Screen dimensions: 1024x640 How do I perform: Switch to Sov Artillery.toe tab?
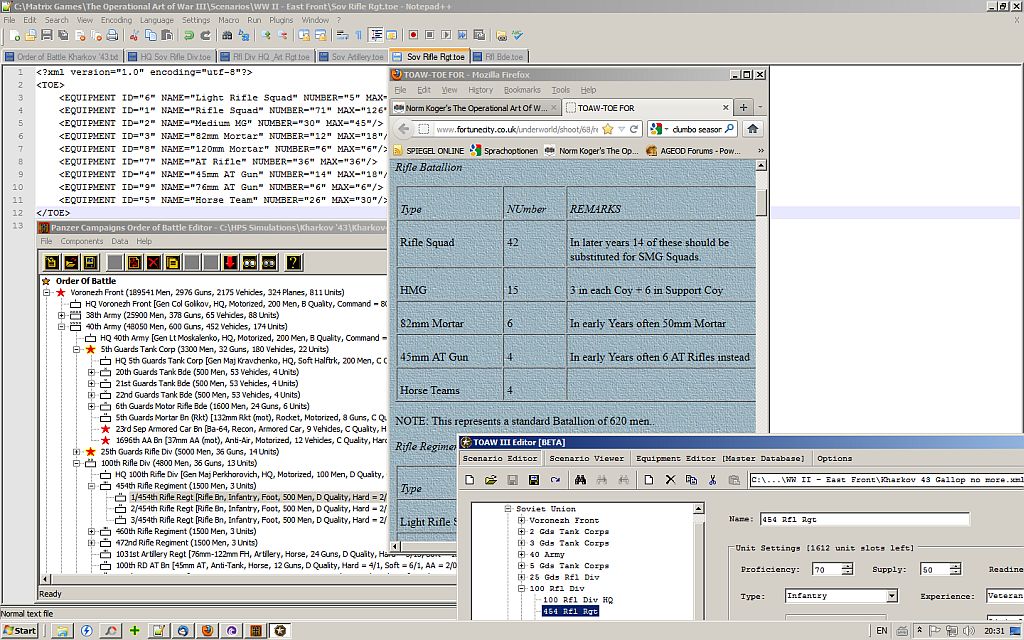tap(351, 57)
